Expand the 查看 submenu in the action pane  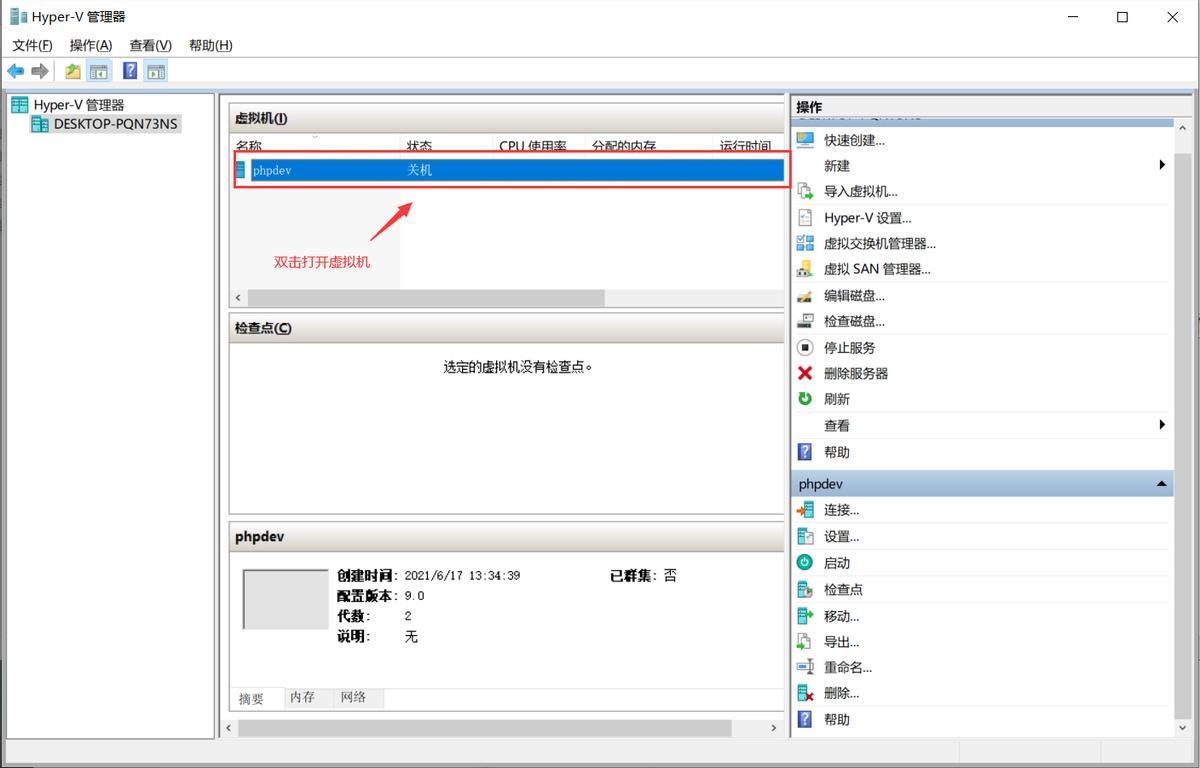click(x=1162, y=425)
